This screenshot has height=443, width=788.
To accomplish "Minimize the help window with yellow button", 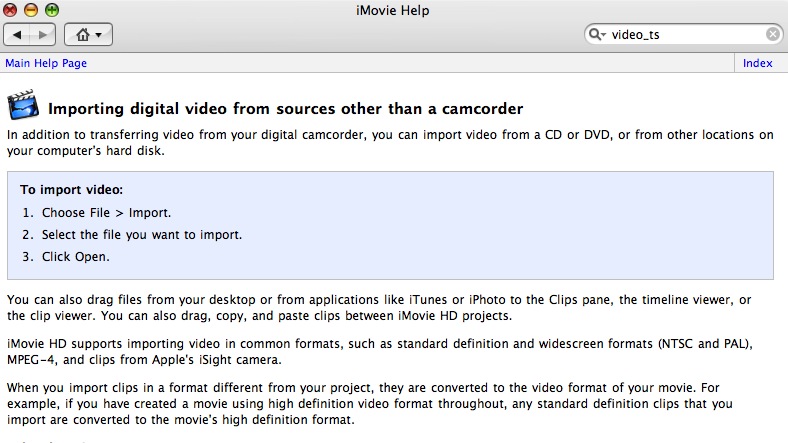I will pyautogui.click(x=31, y=10).
